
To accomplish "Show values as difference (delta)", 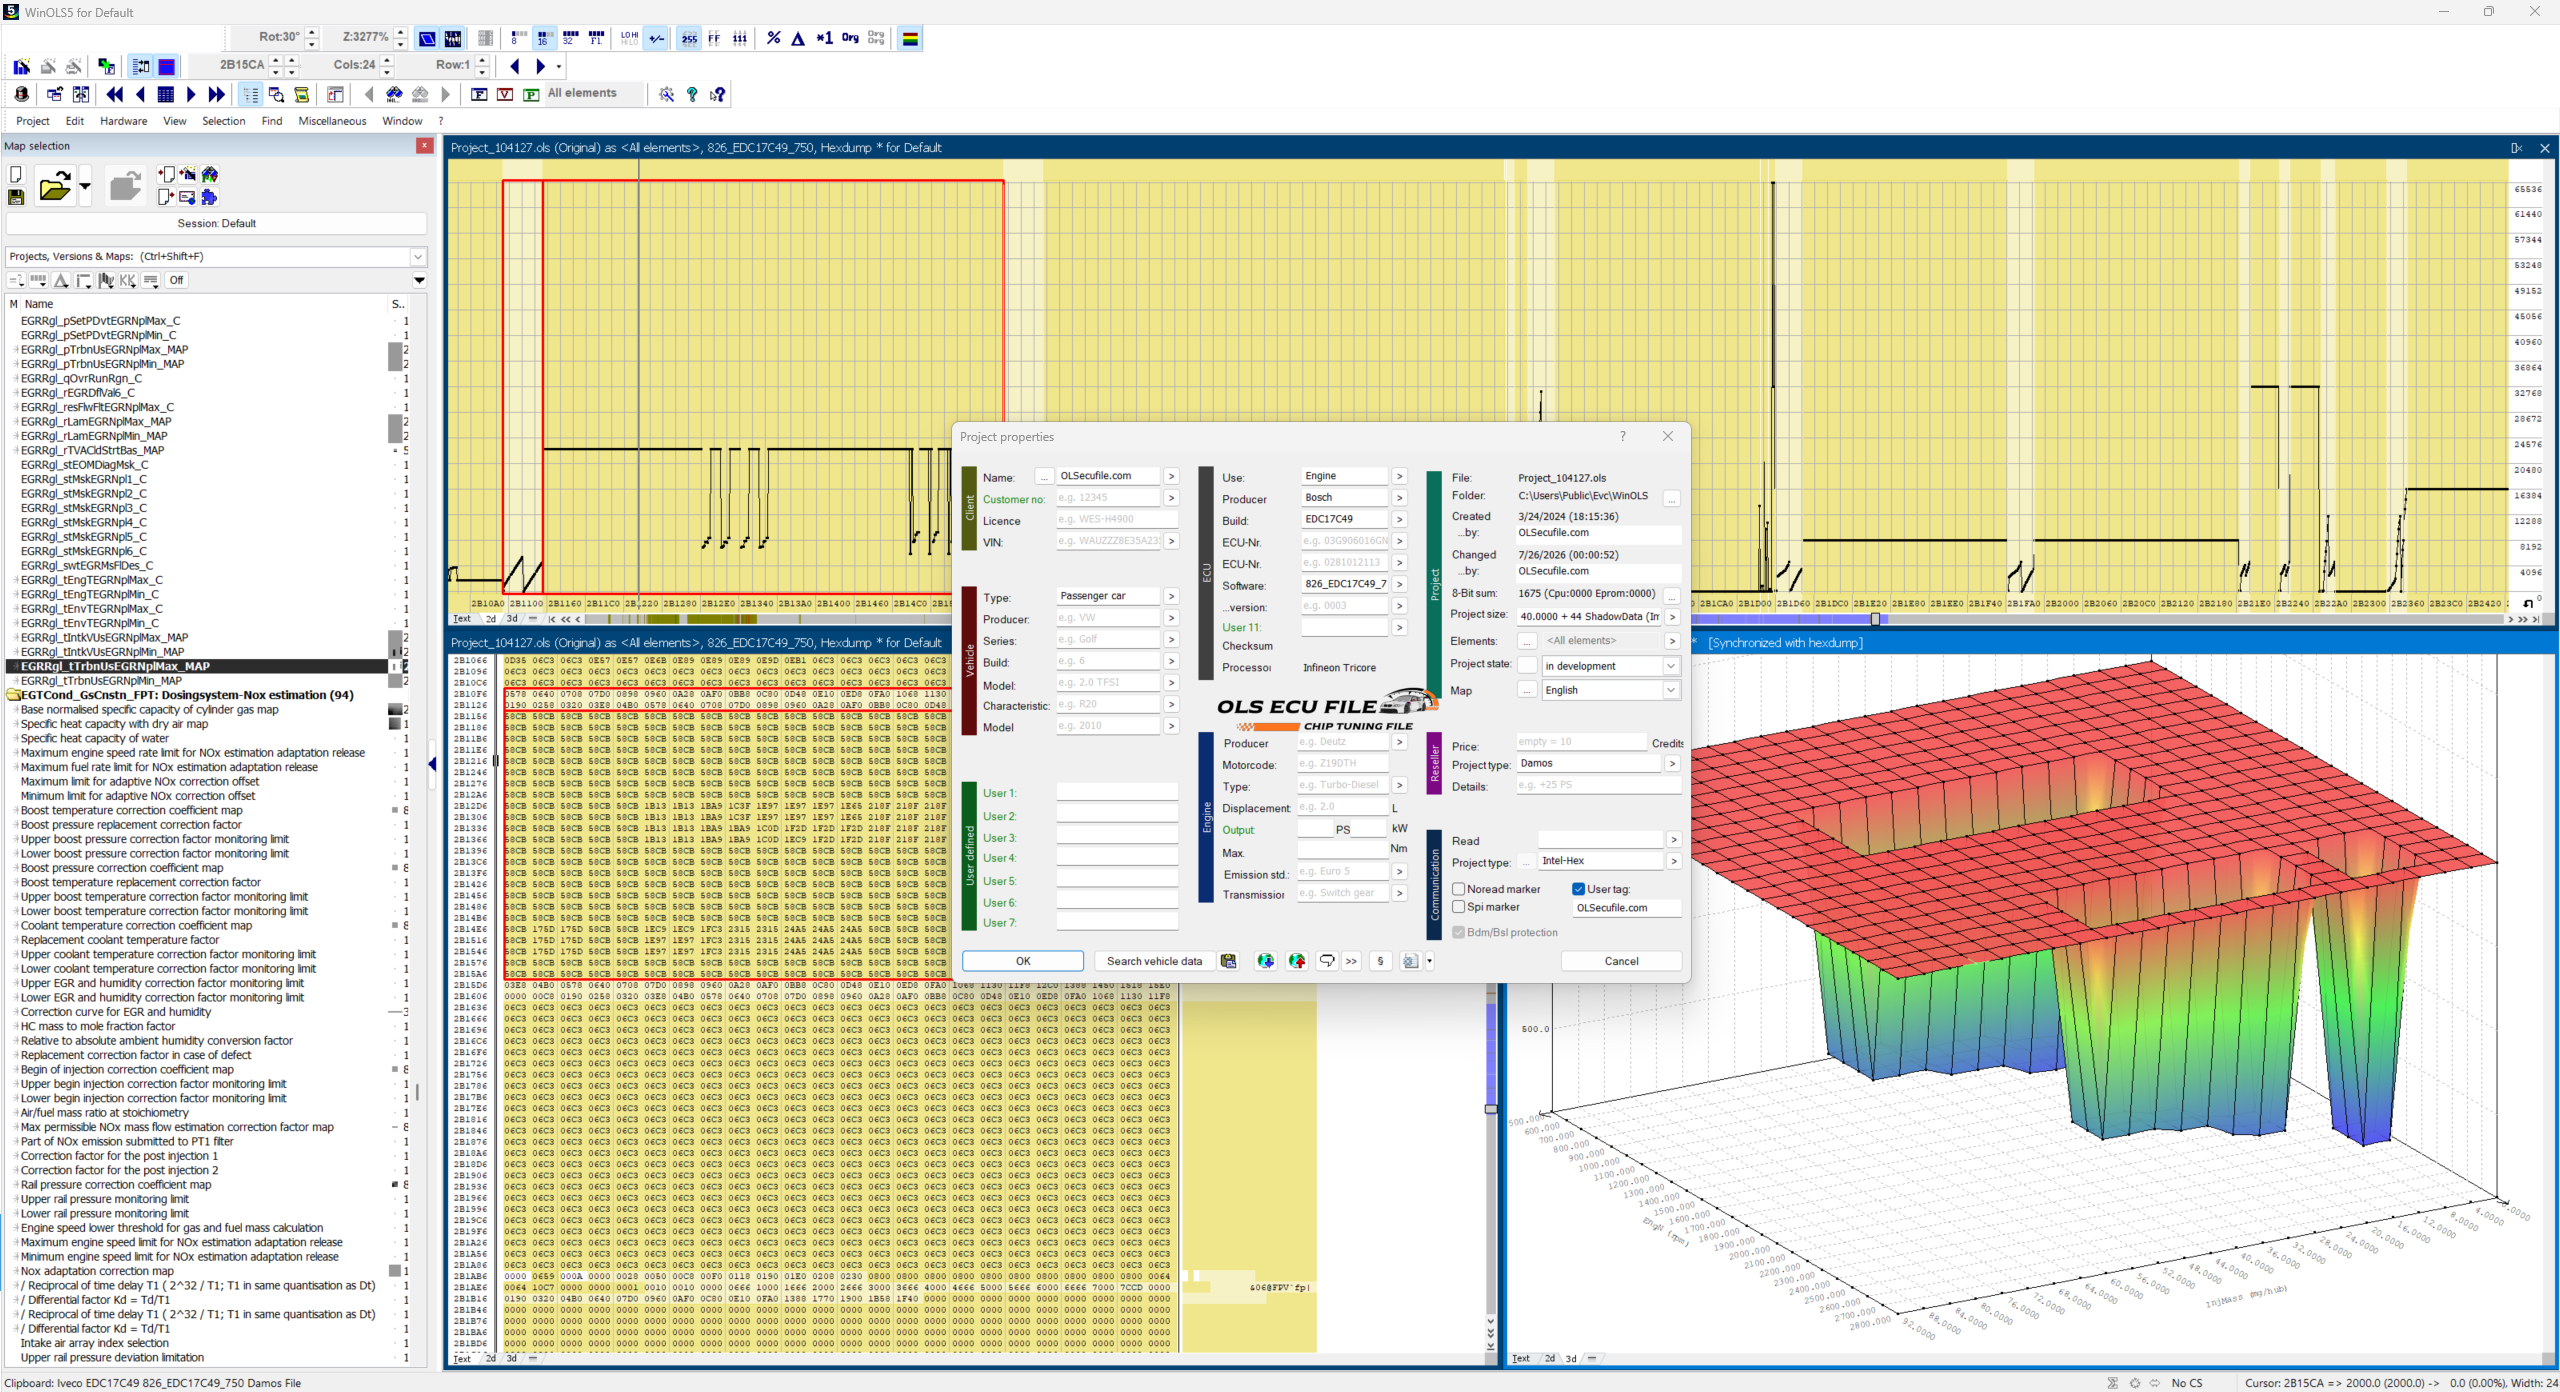I will pyautogui.click(x=798, y=38).
